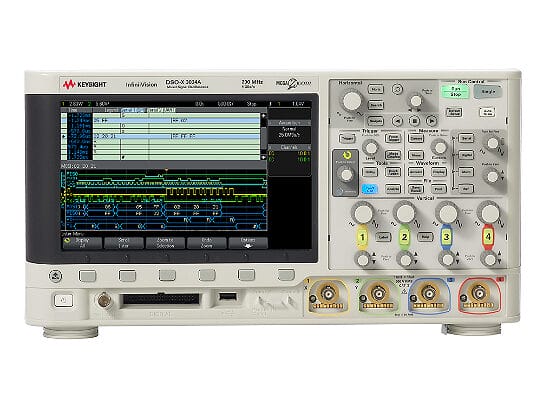Toggle the Math waveform button

click(466, 172)
